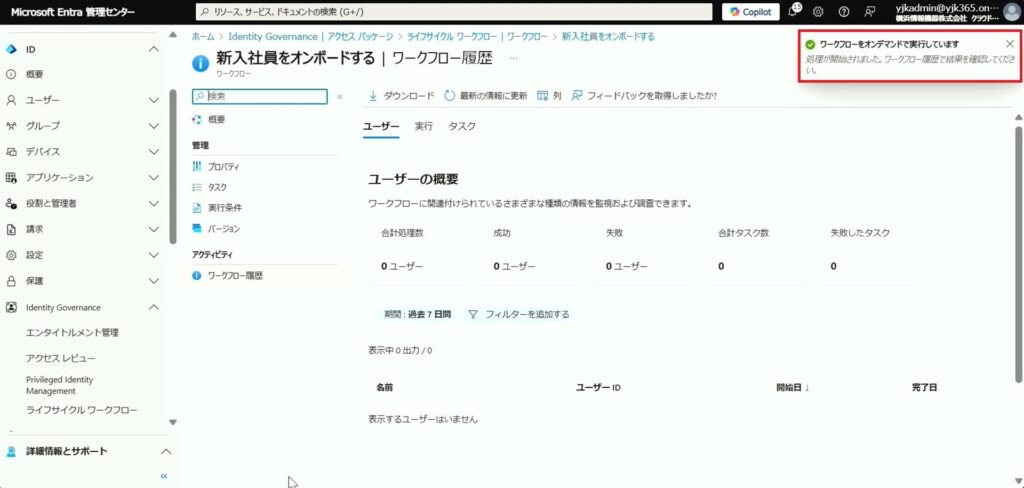
Task: Sort by the 名前 column header
Action: point(385,387)
